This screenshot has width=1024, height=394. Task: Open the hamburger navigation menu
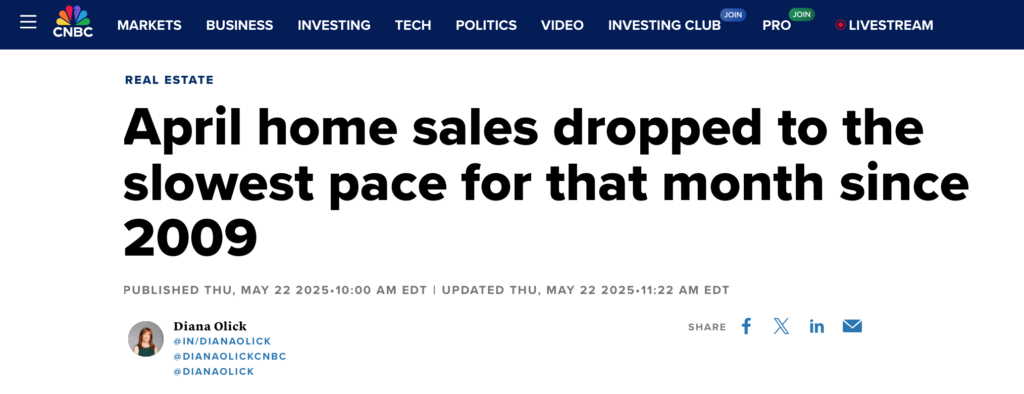28,22
